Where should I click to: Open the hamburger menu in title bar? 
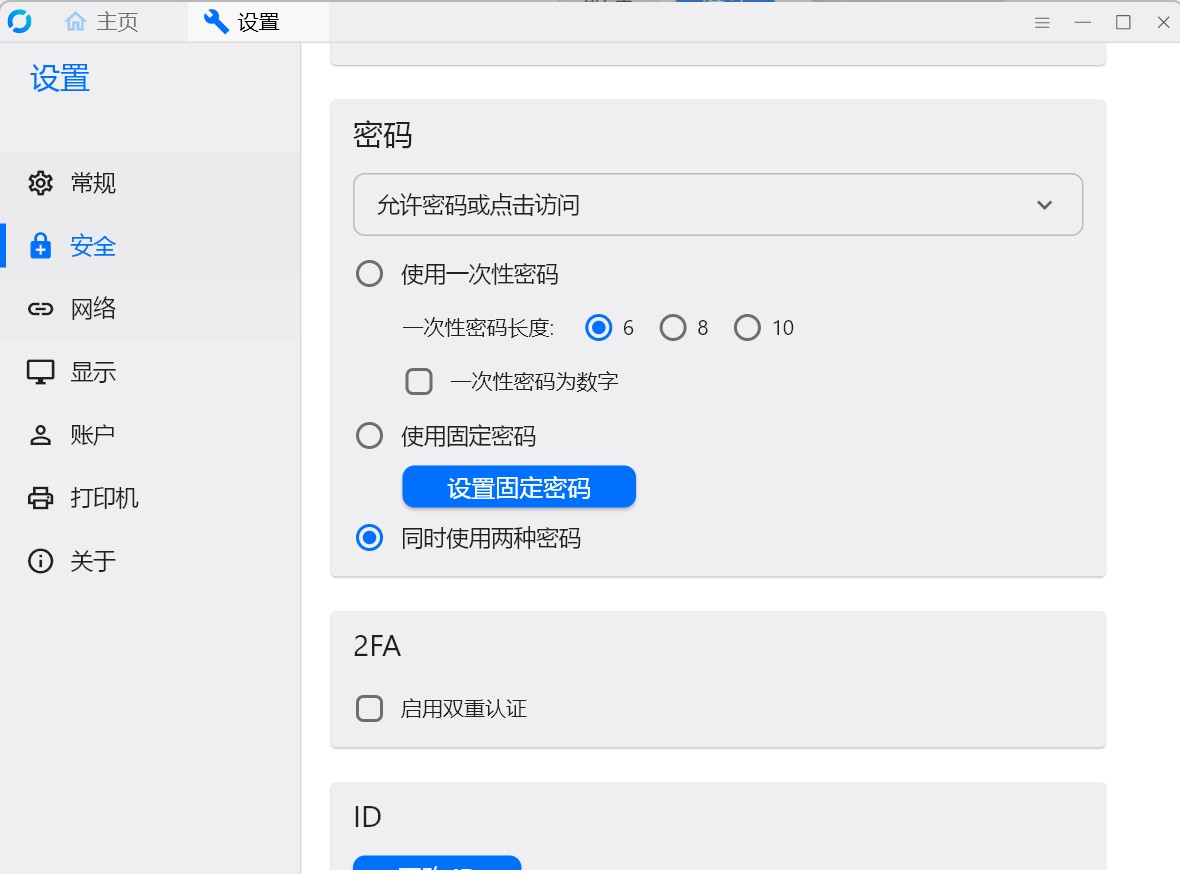click(x=1042, y=22)
